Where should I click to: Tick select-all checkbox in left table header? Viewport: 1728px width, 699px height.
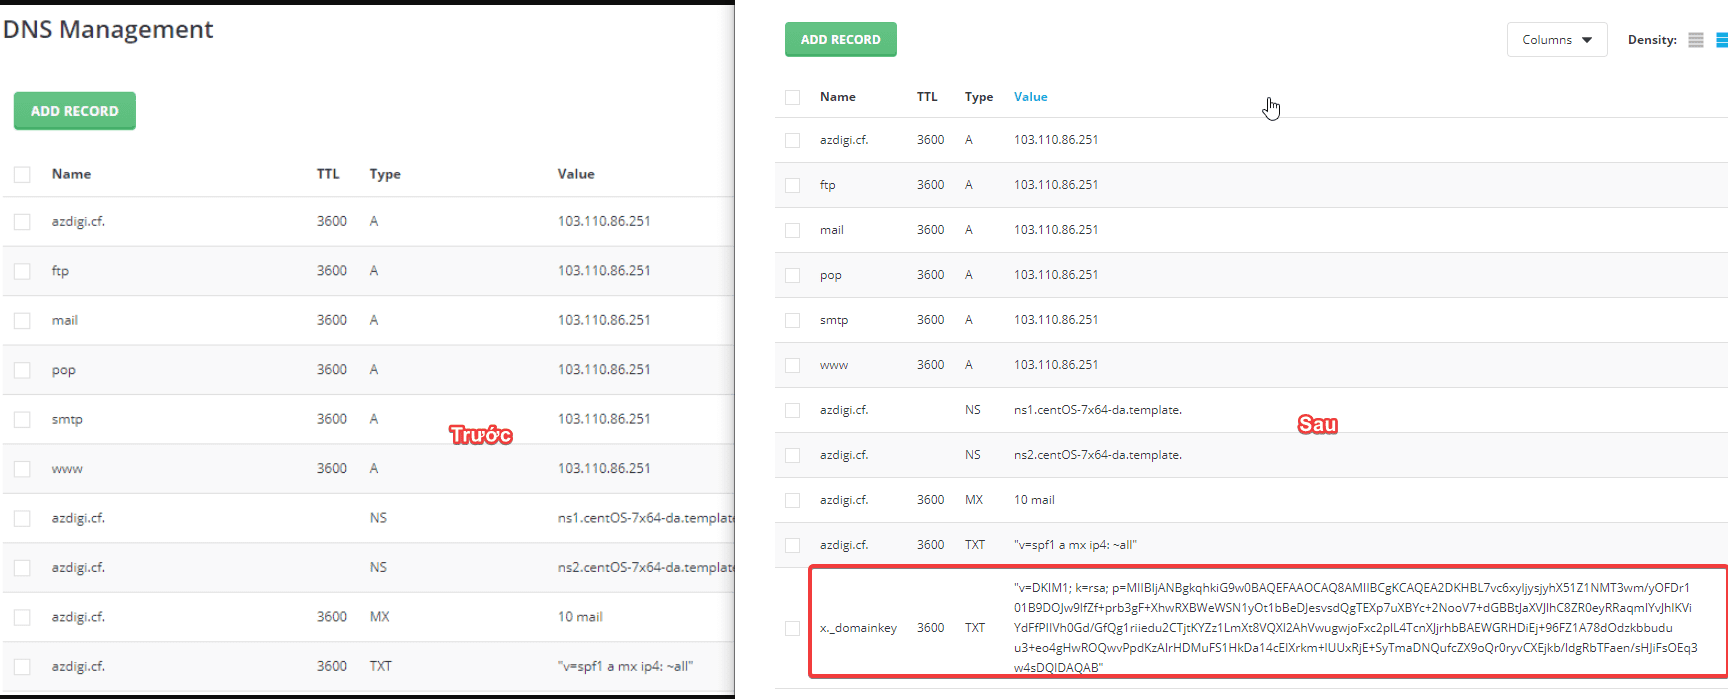pos(22,175)
